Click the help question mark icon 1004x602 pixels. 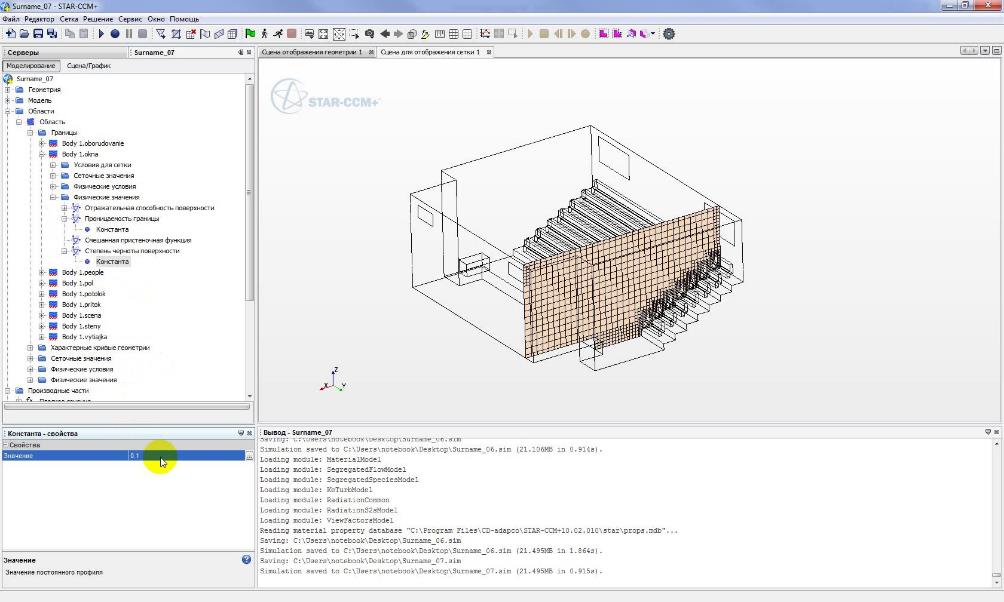(x=246, y=560)
